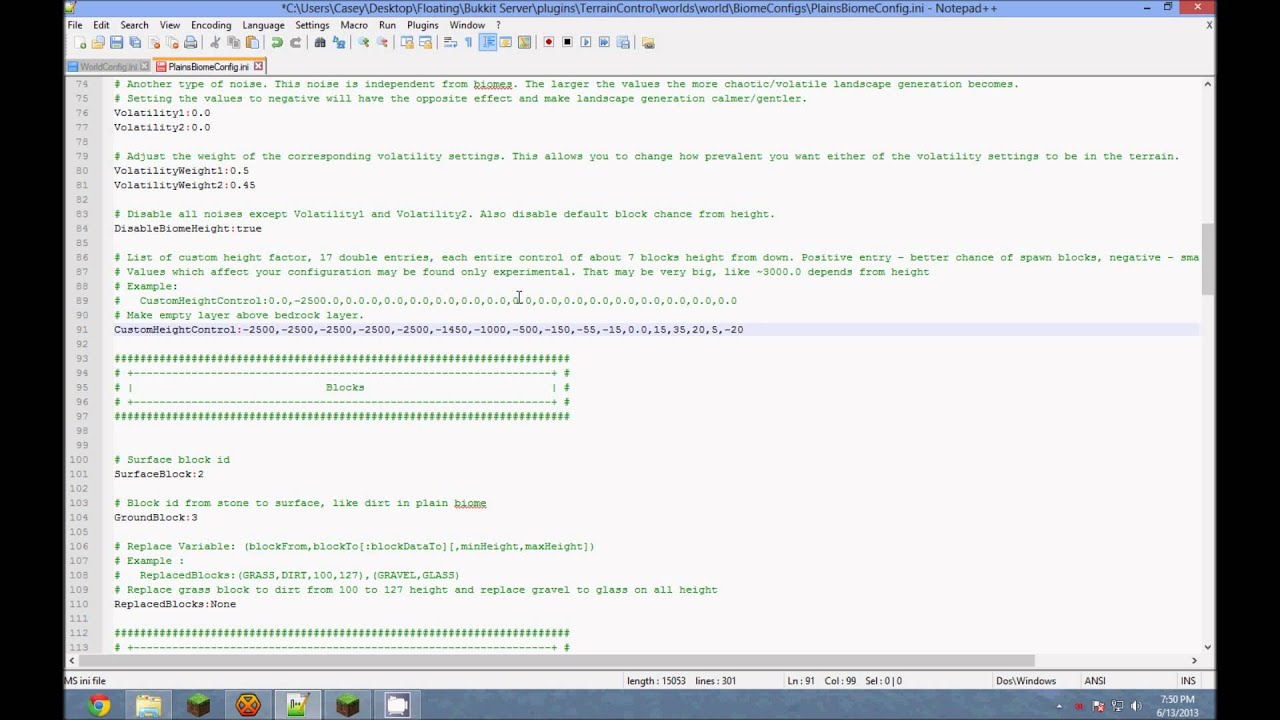Open the Settings menu
Image resolution: width=1280 pixels, height=720 pixels.
click(x=312, y=25)
